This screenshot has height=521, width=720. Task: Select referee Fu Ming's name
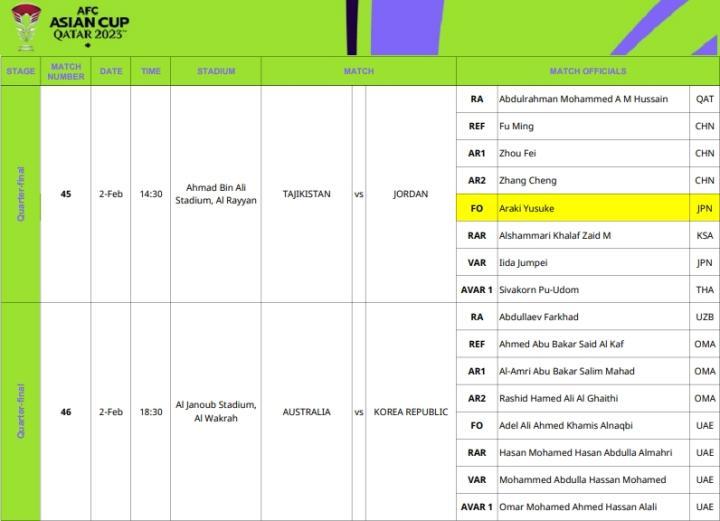tap(516, 127)
